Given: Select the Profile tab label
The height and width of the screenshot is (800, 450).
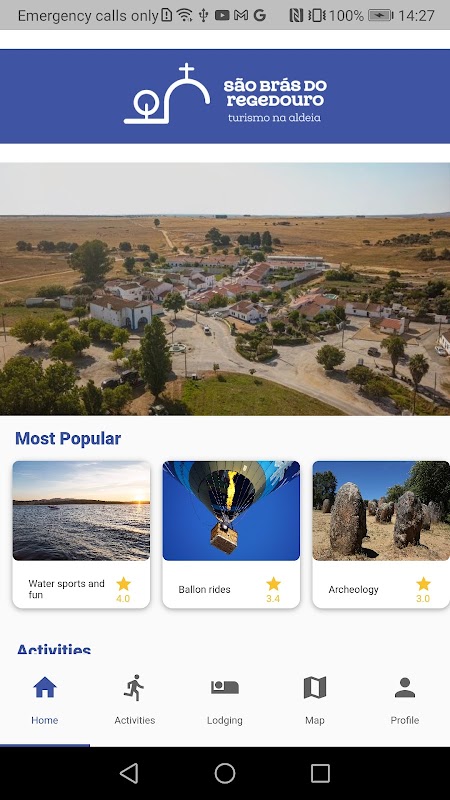Looking at the screenshot, I should pyautogui.click(x=405, y=720).
